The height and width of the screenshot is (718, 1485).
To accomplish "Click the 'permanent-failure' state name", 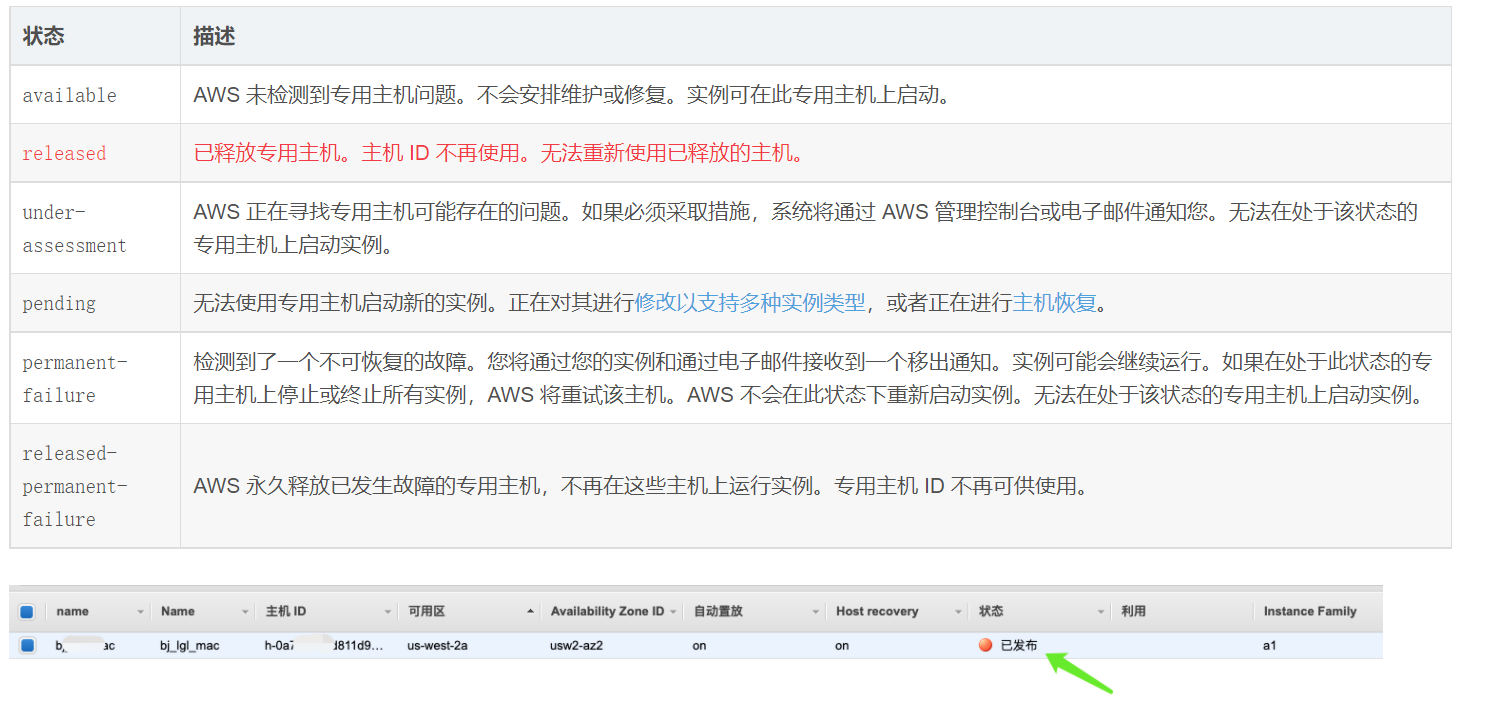I will pyautogui.click(x=75, y=379).
